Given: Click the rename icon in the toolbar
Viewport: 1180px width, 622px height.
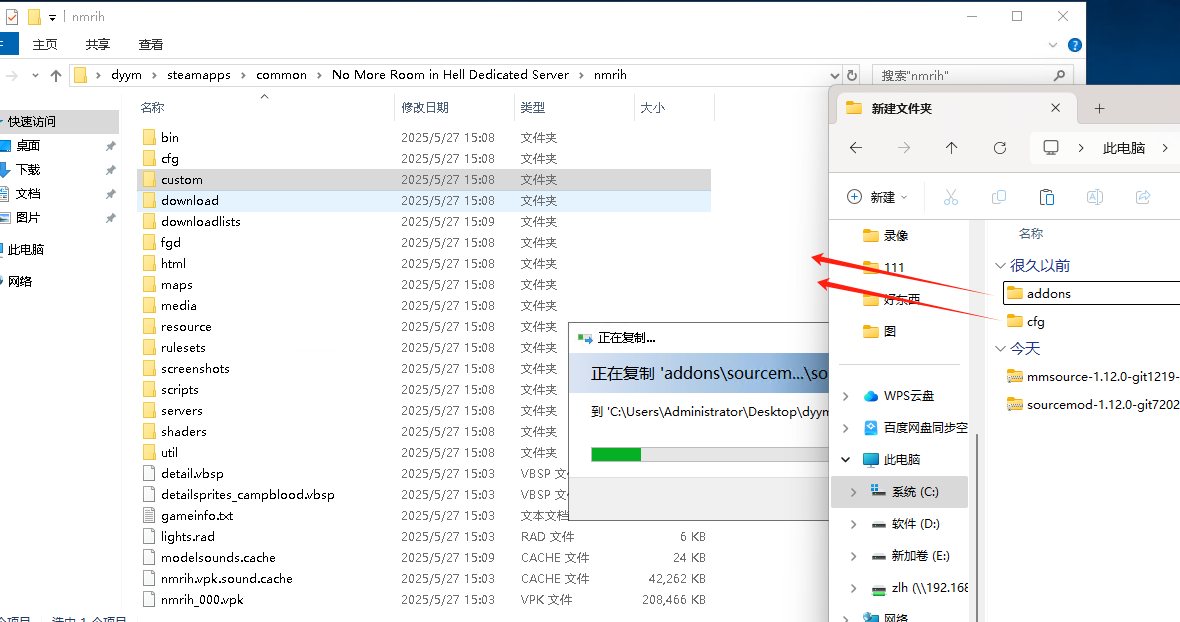Looking at the screenshot, I should 1095,197.
